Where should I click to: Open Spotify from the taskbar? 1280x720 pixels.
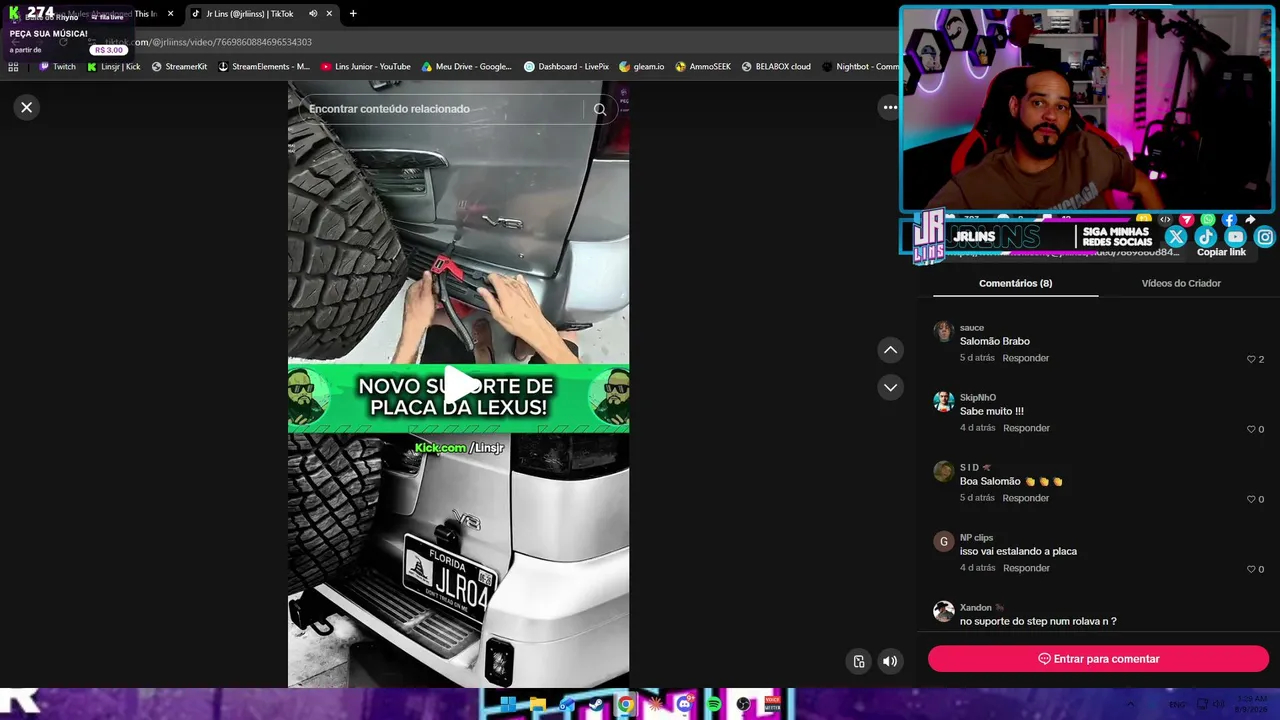click(x=714, y=705)
